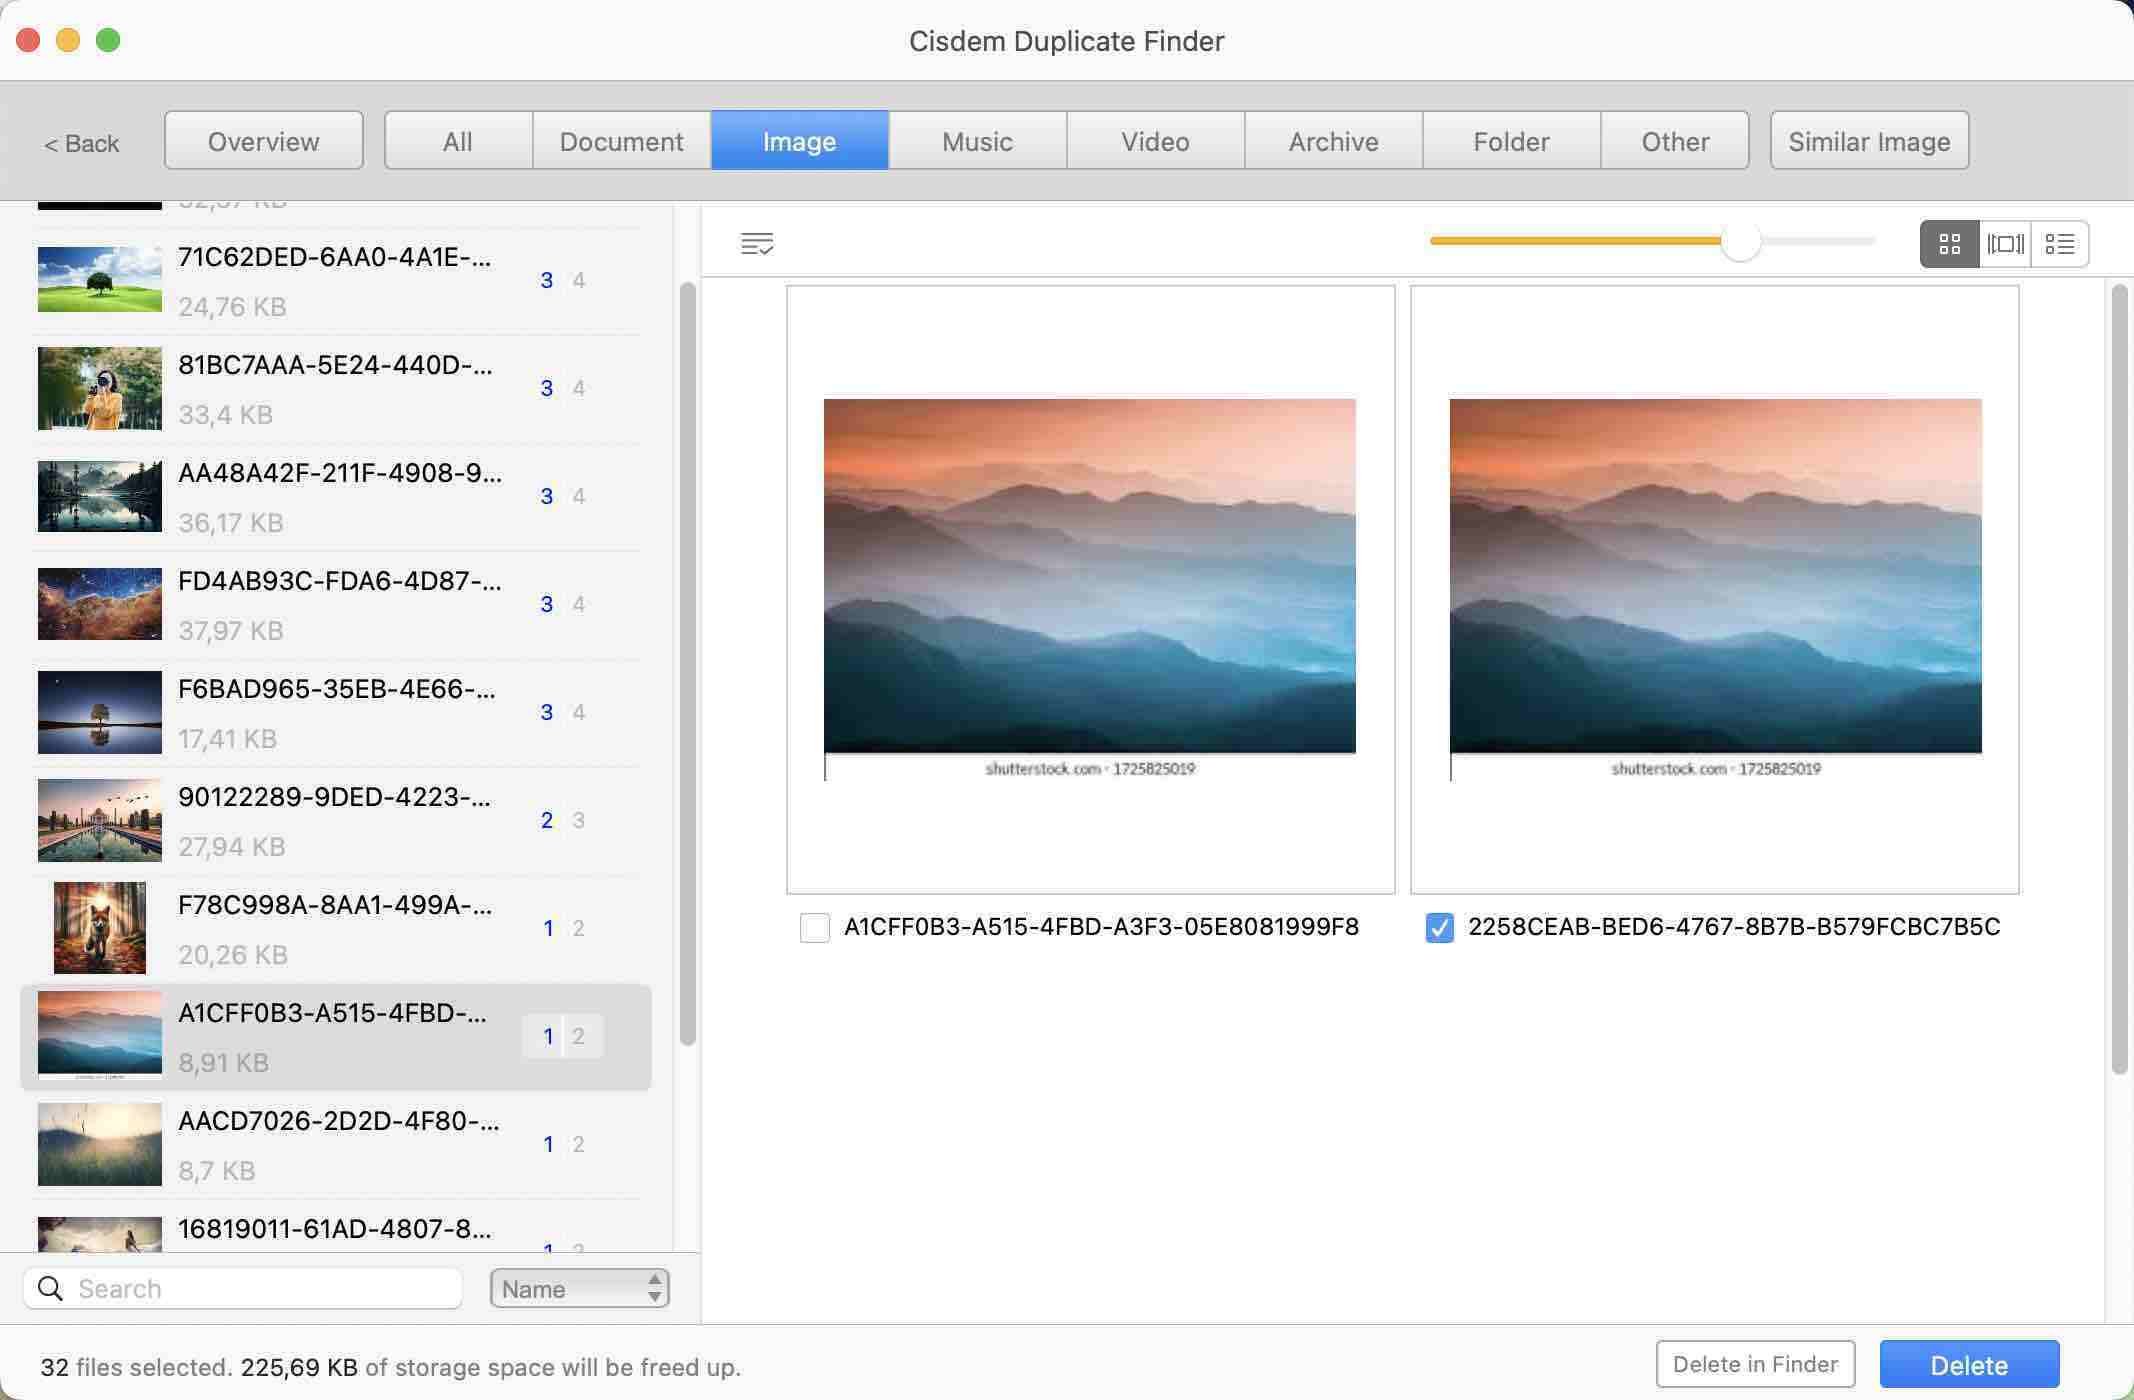The image size is (2134, 1400).
Task: Check the A1CFF0B3 image checkbox
Action: pyautogui.click(x=814, y=927)
